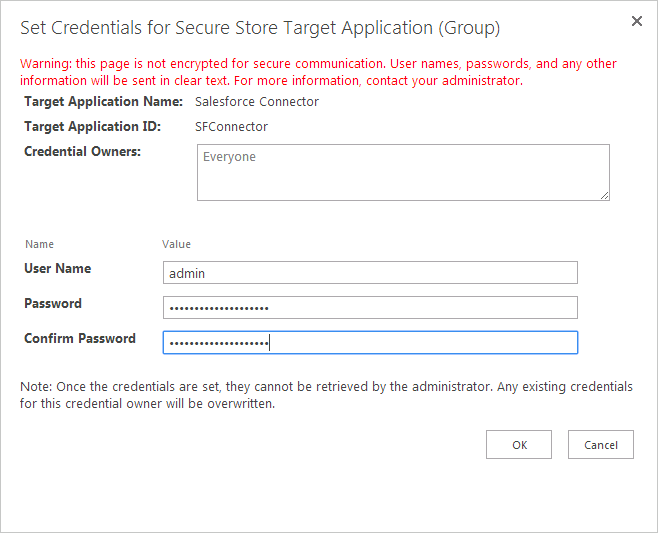The height and width of the screenshot is (533, 658).
Task: Click the User Name field label
Action: (57, 269)
